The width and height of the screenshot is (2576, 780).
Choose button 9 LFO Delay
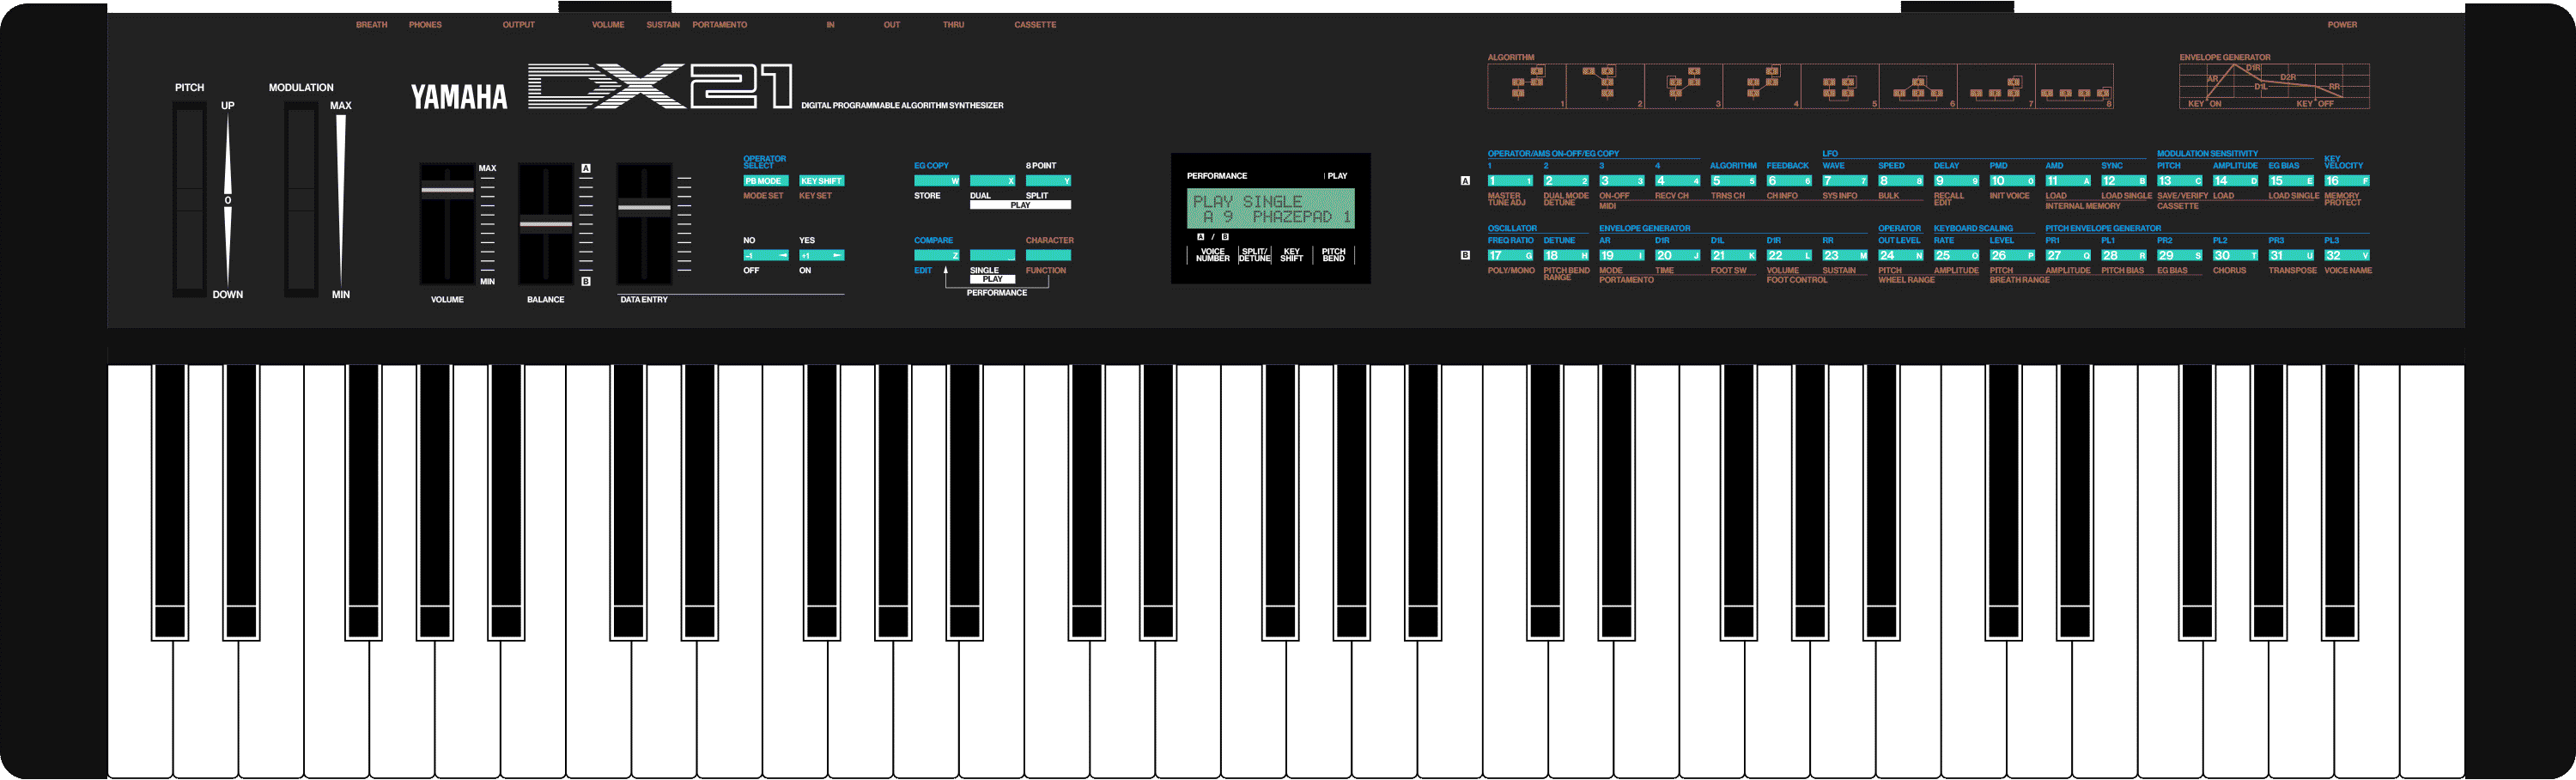click(1957, 181)
